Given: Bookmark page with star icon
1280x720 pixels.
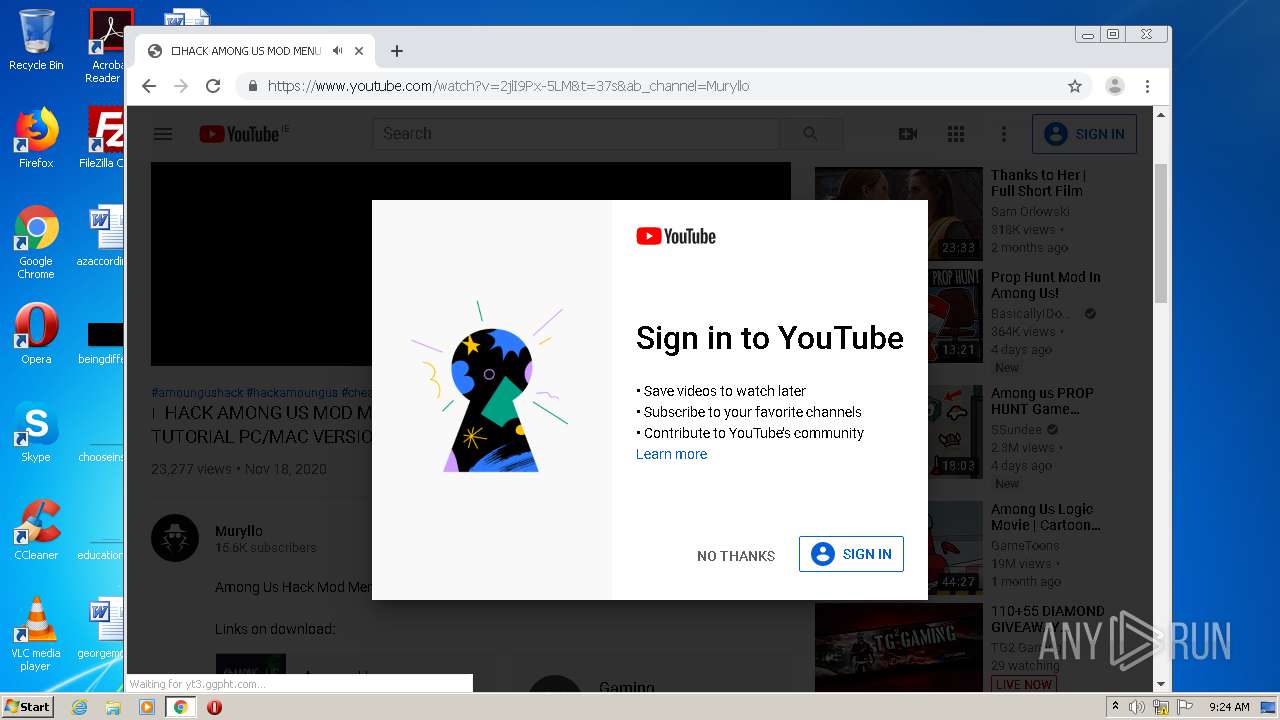Looking at the screenshot, I should [1075, 86].
